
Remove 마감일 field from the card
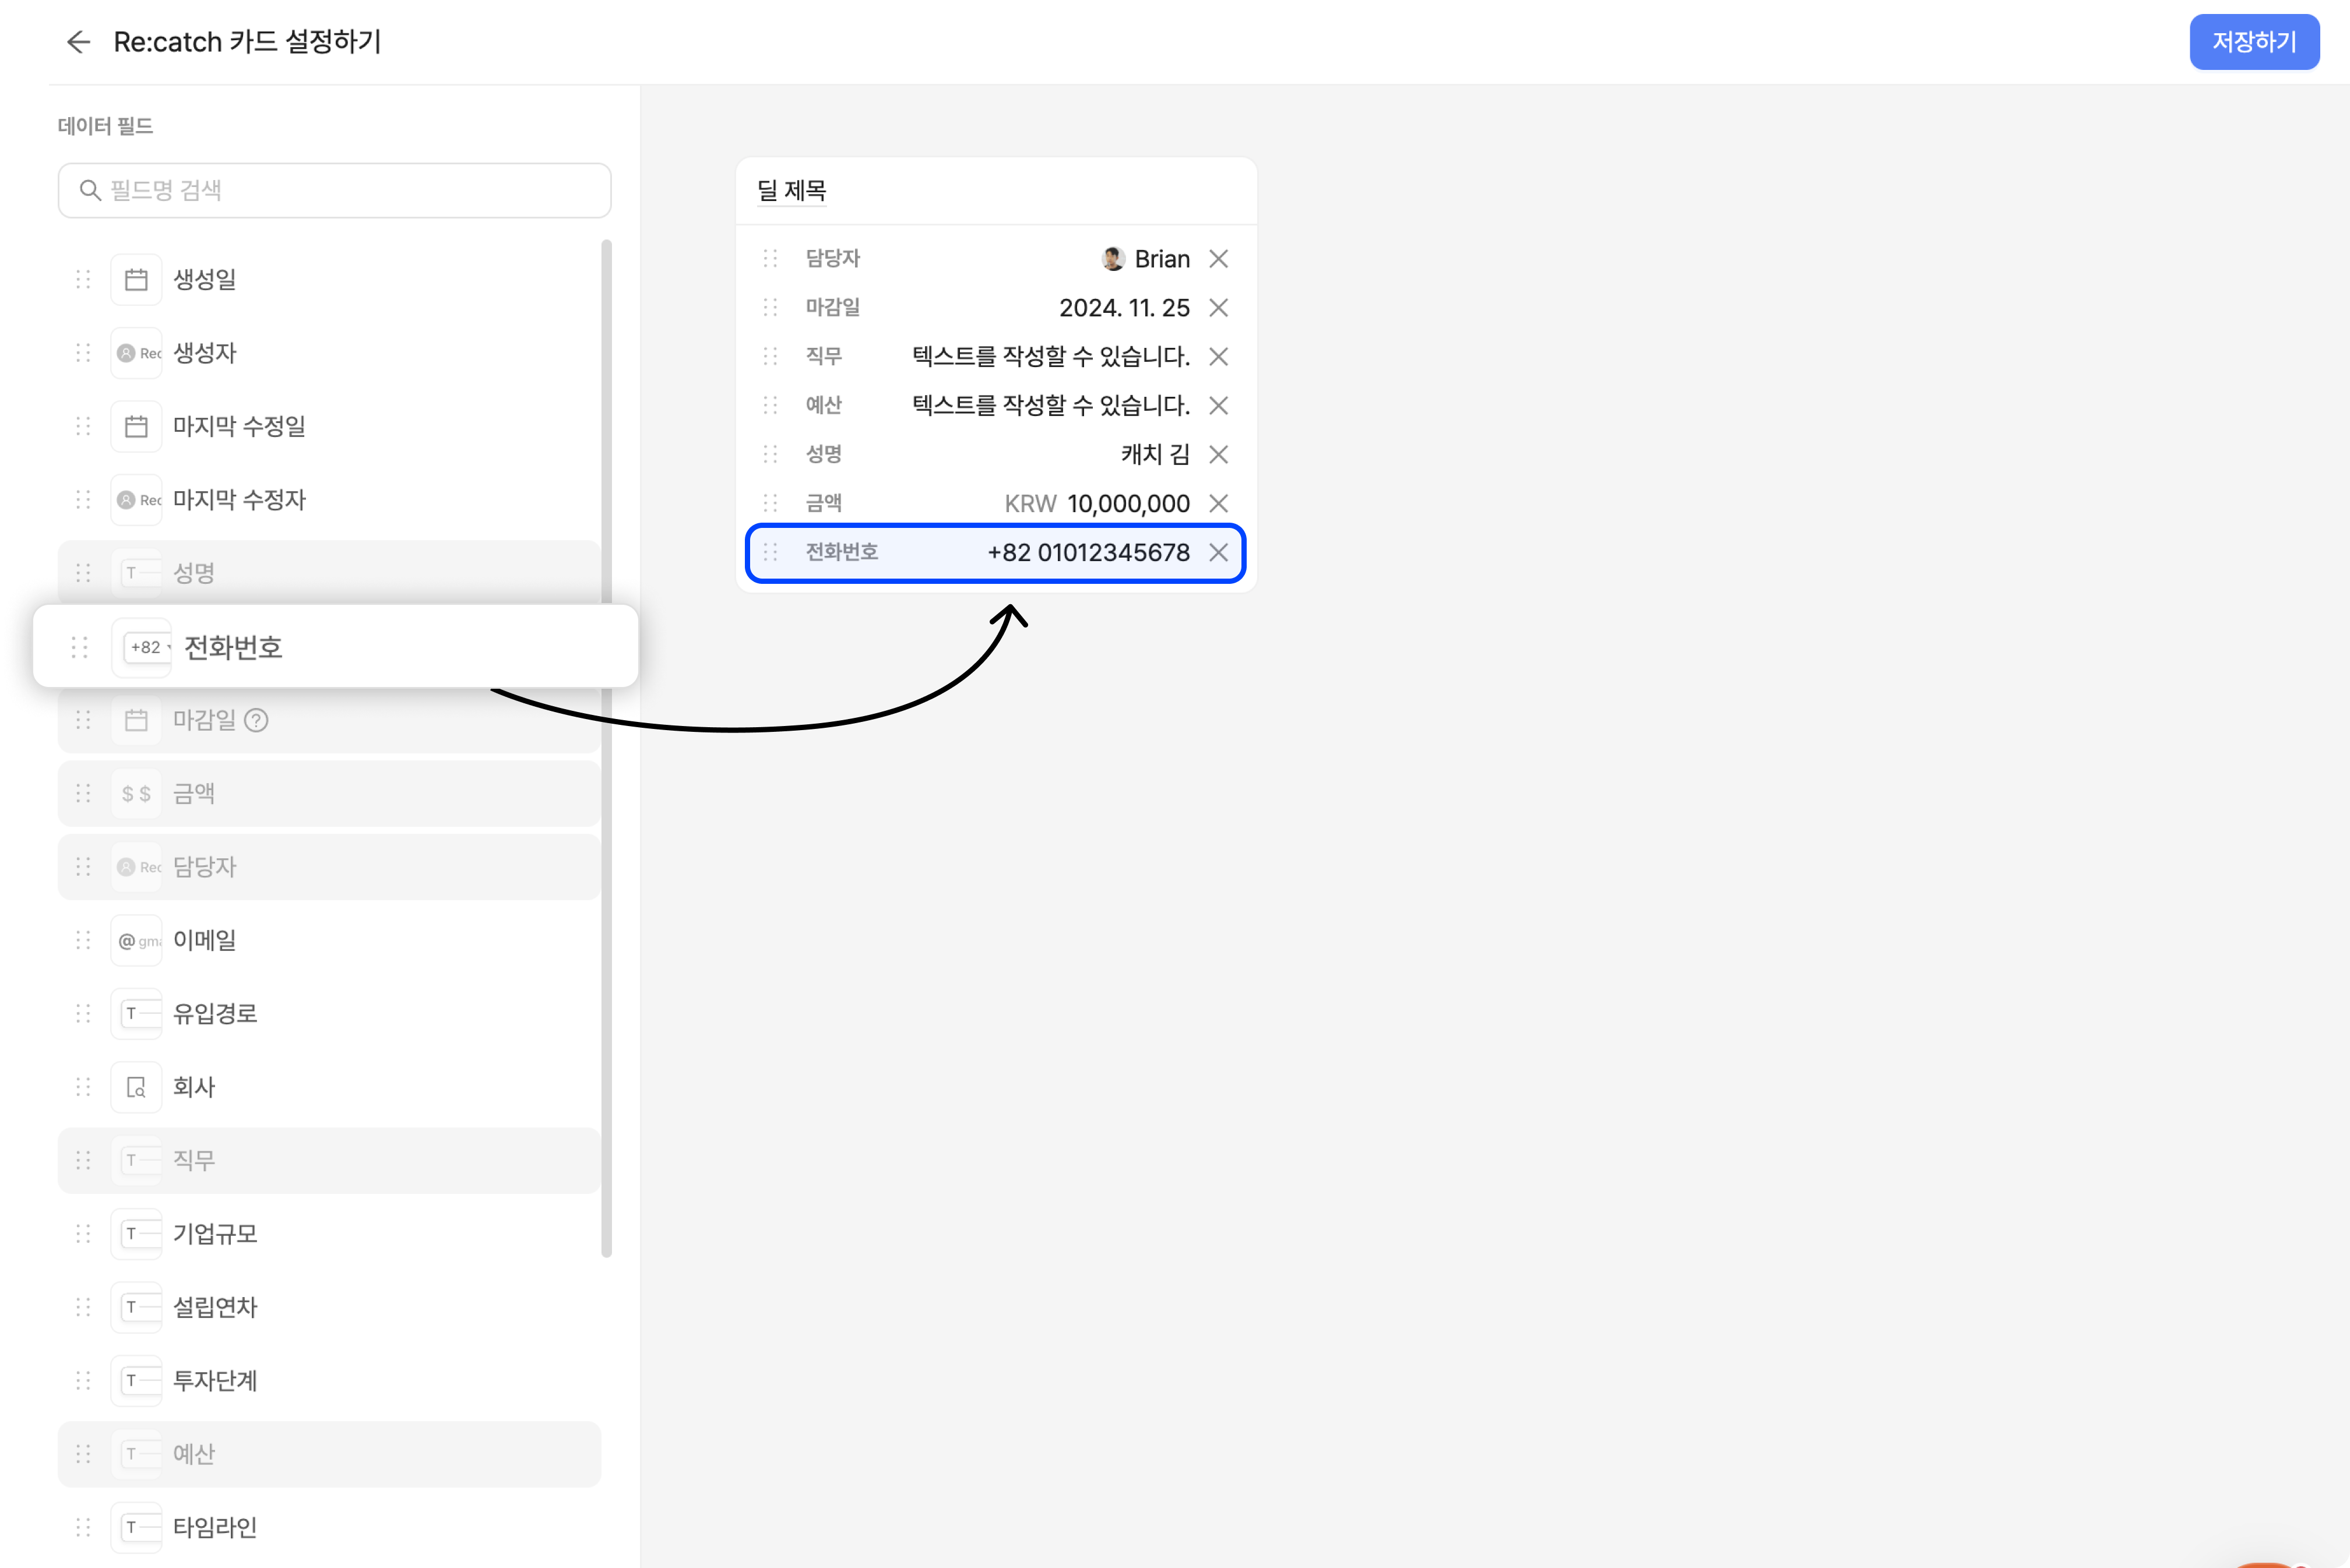click(1218, 308)
